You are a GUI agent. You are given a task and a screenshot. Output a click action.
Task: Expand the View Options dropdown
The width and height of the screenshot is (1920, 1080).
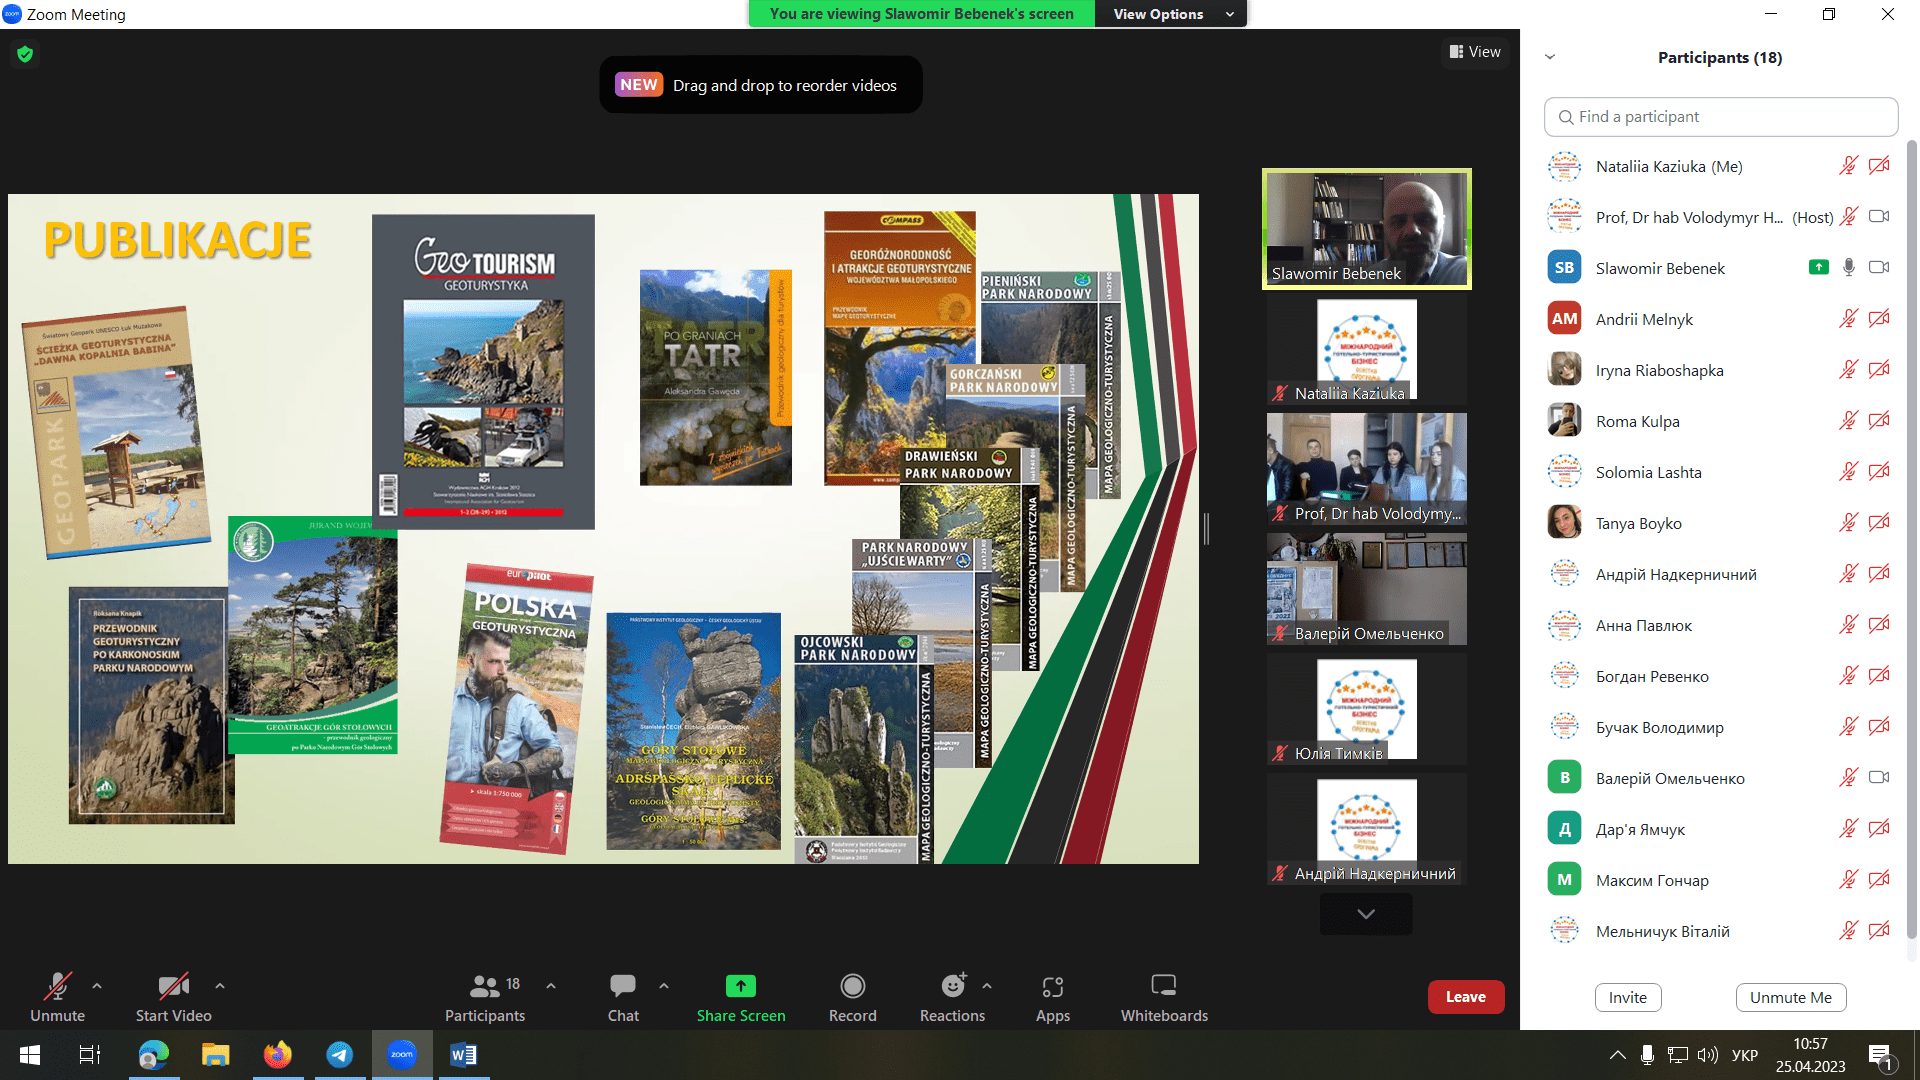tap(1171, 14)
